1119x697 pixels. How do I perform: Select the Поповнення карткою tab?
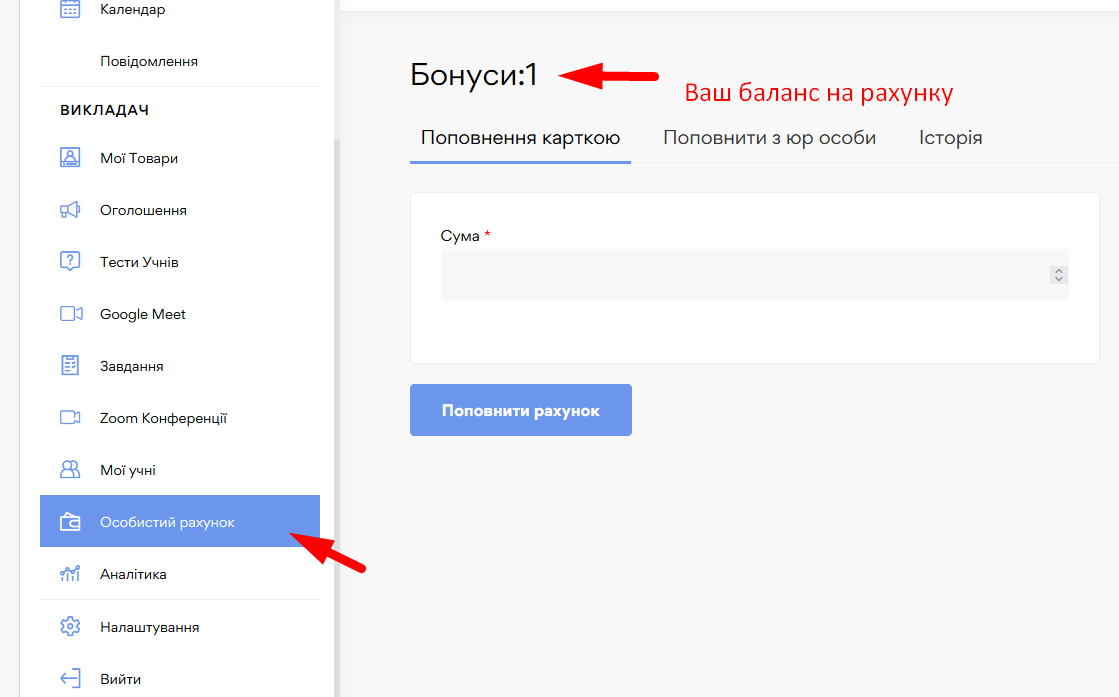click(x=520, y=138)
